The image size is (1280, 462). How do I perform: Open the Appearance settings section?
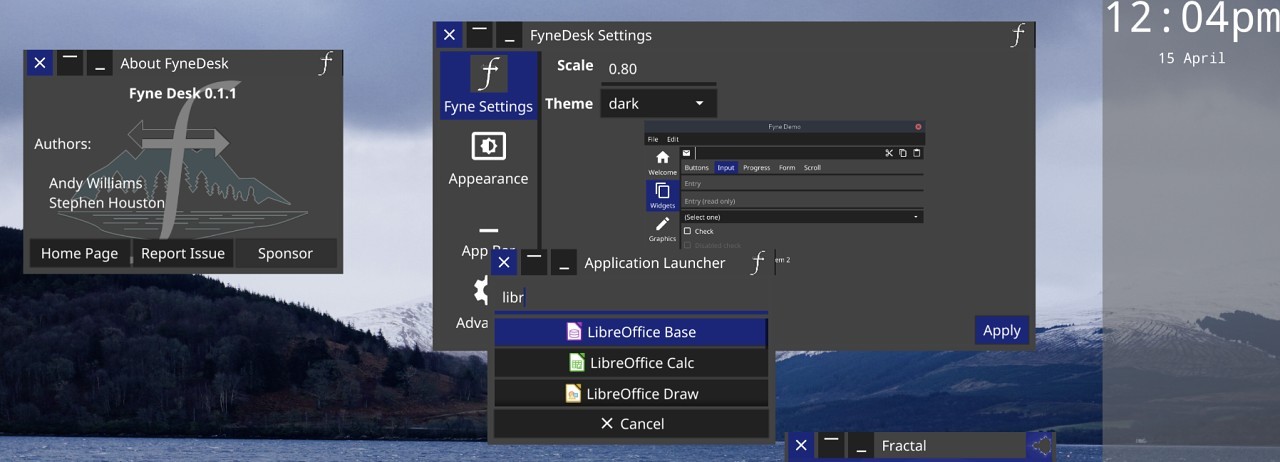pos(488,158)
